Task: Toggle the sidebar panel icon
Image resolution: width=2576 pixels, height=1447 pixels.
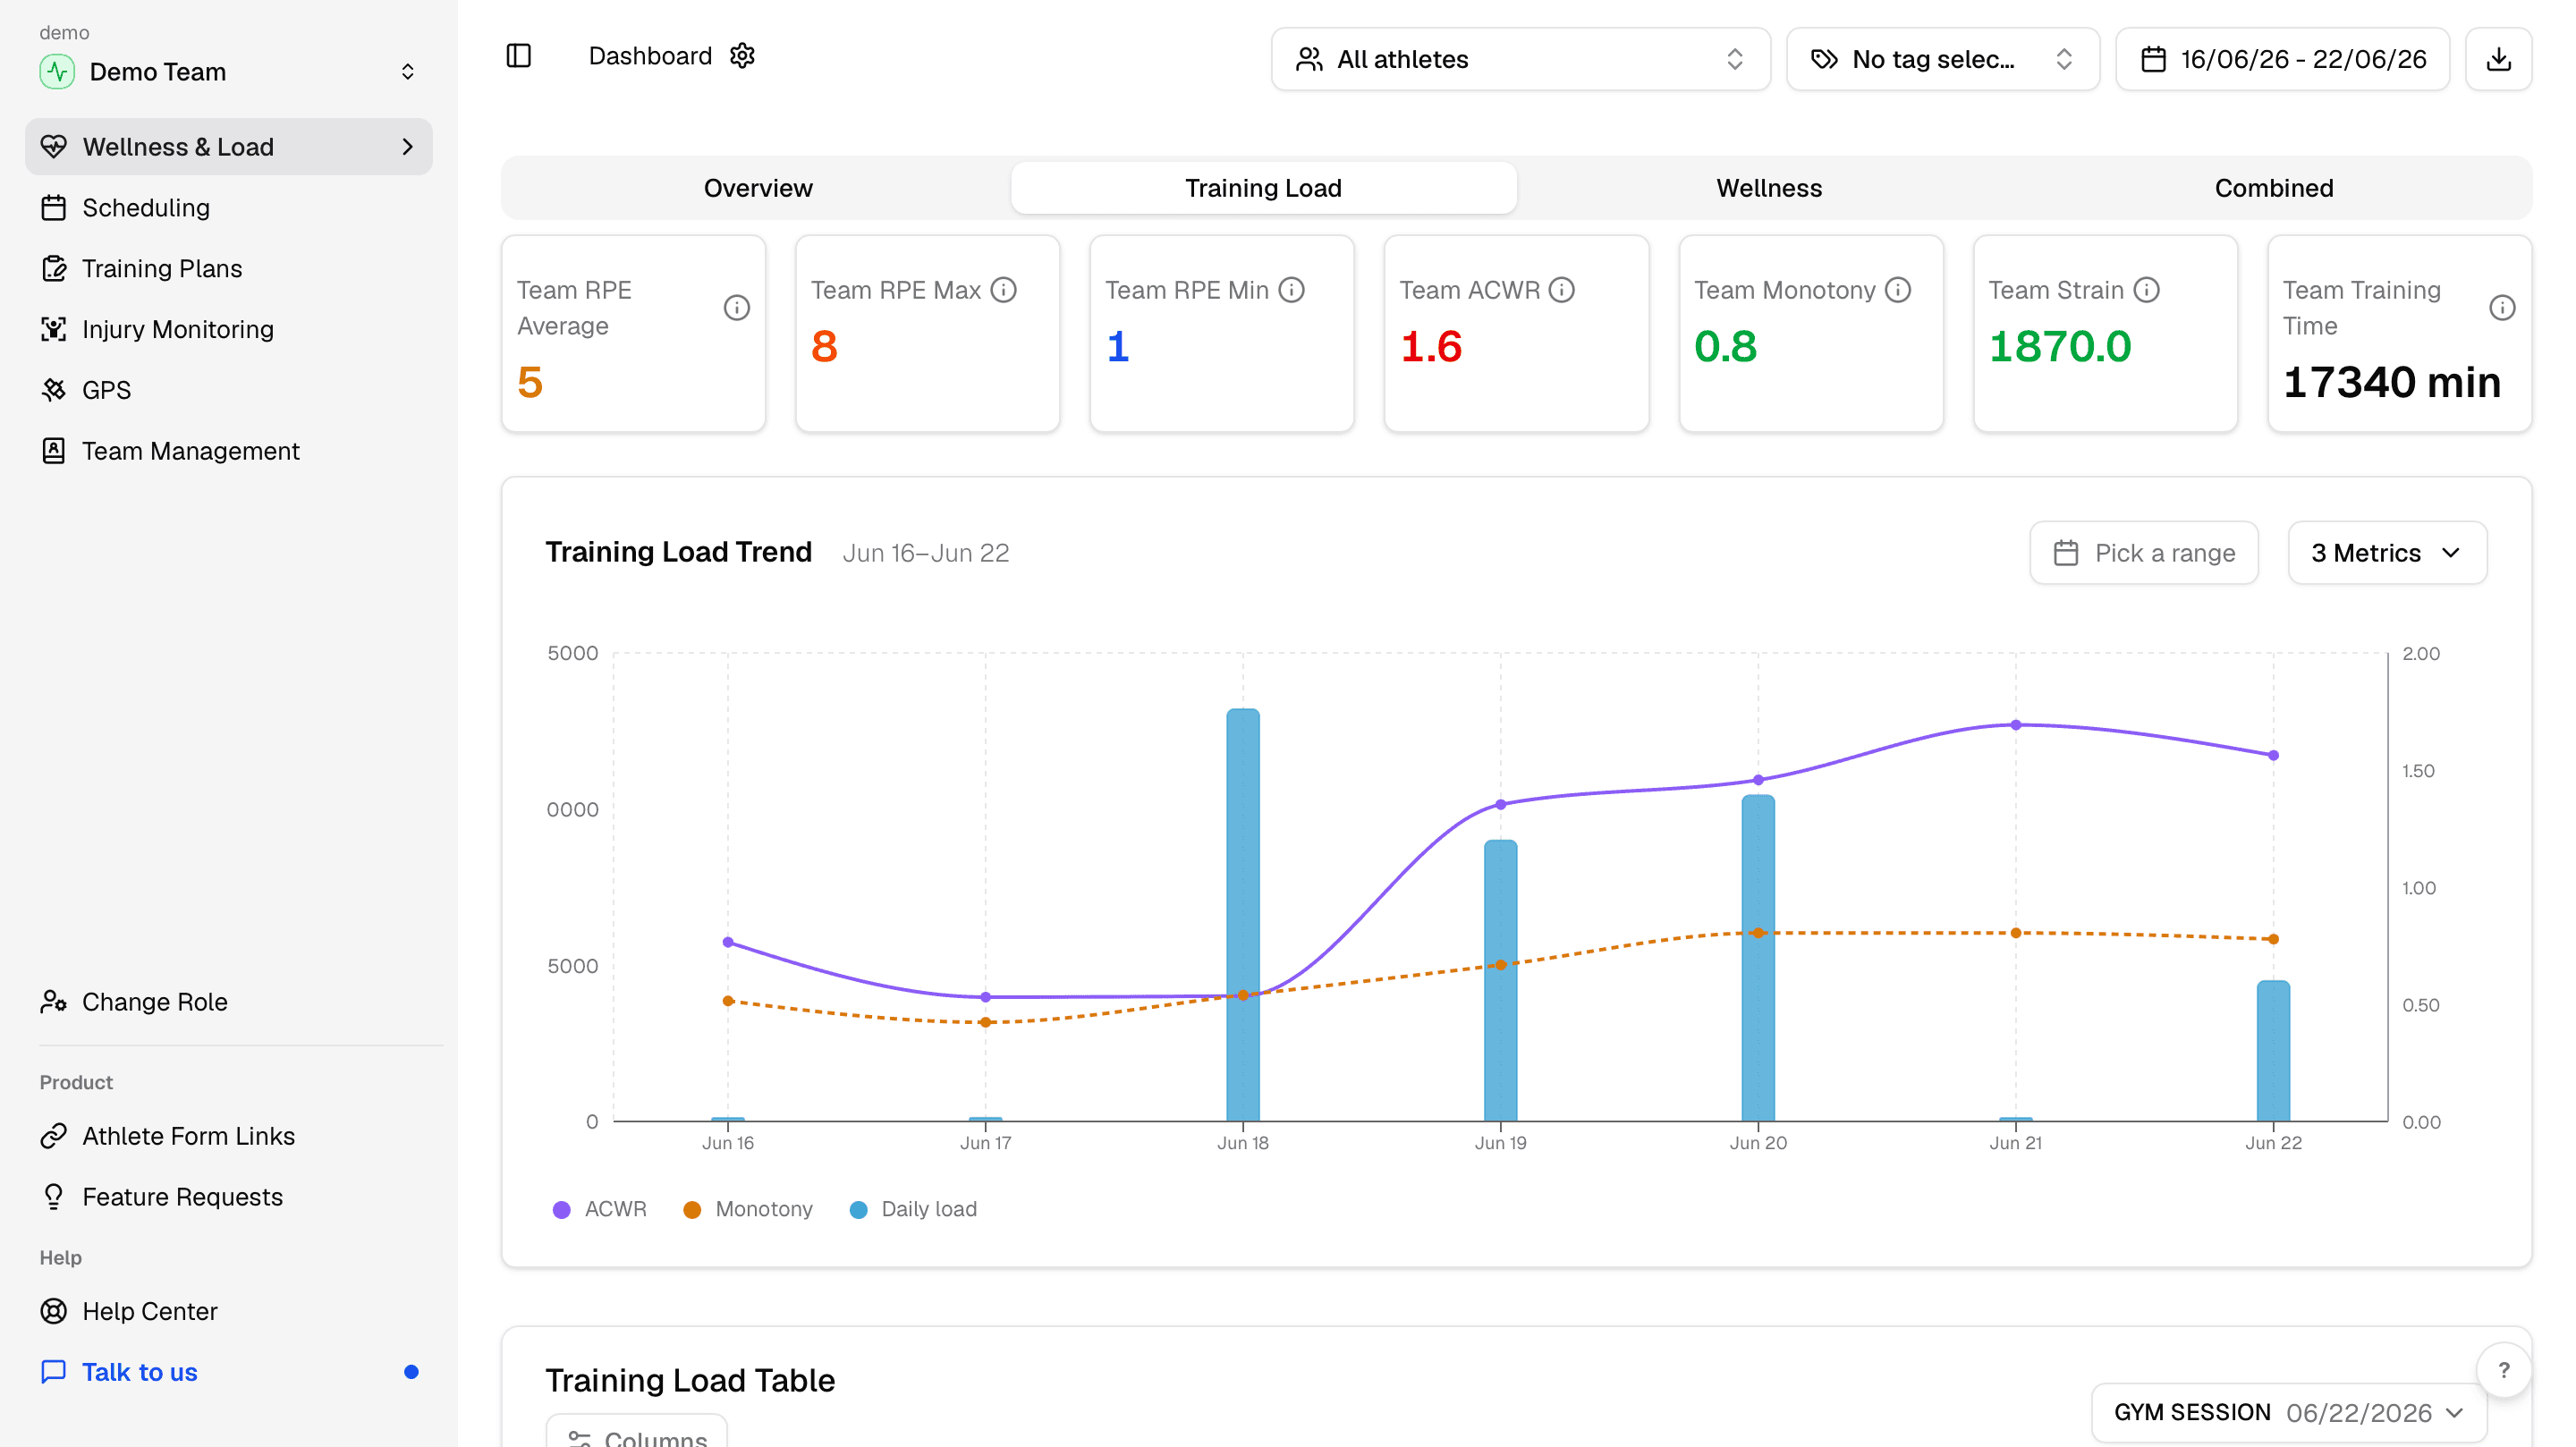Action: (518, 56)
